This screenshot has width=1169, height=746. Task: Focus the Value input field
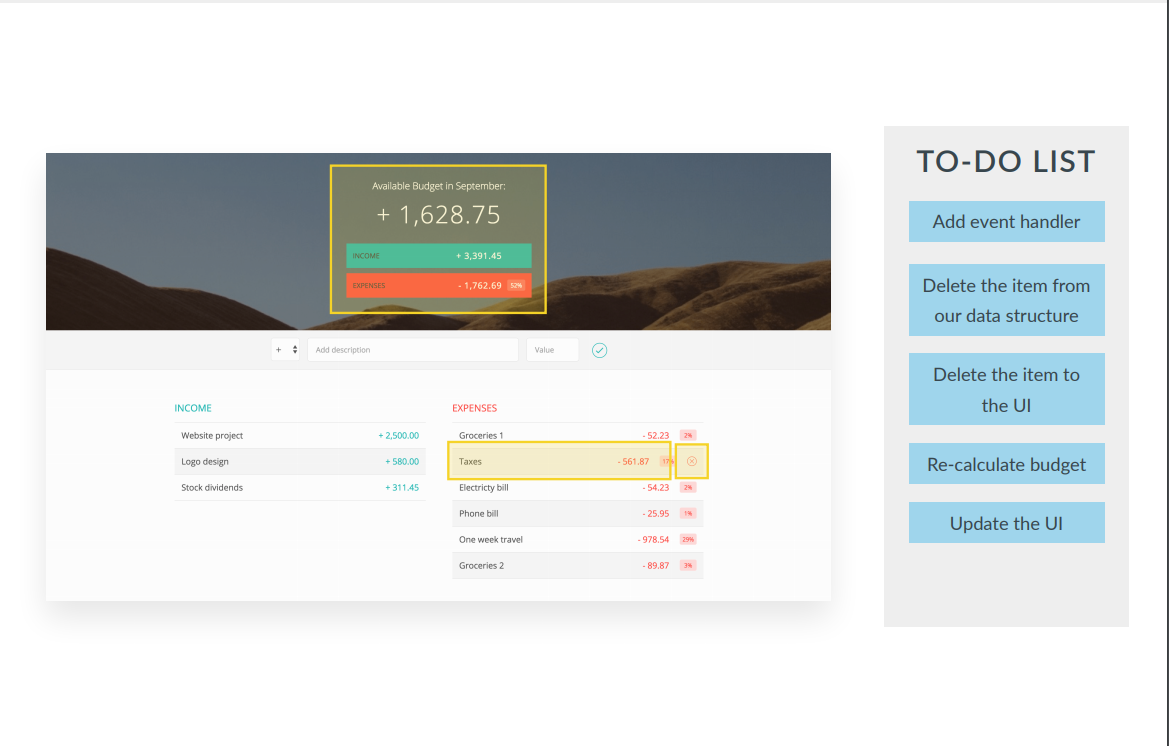pyautogui.click(x=552, y=350)
